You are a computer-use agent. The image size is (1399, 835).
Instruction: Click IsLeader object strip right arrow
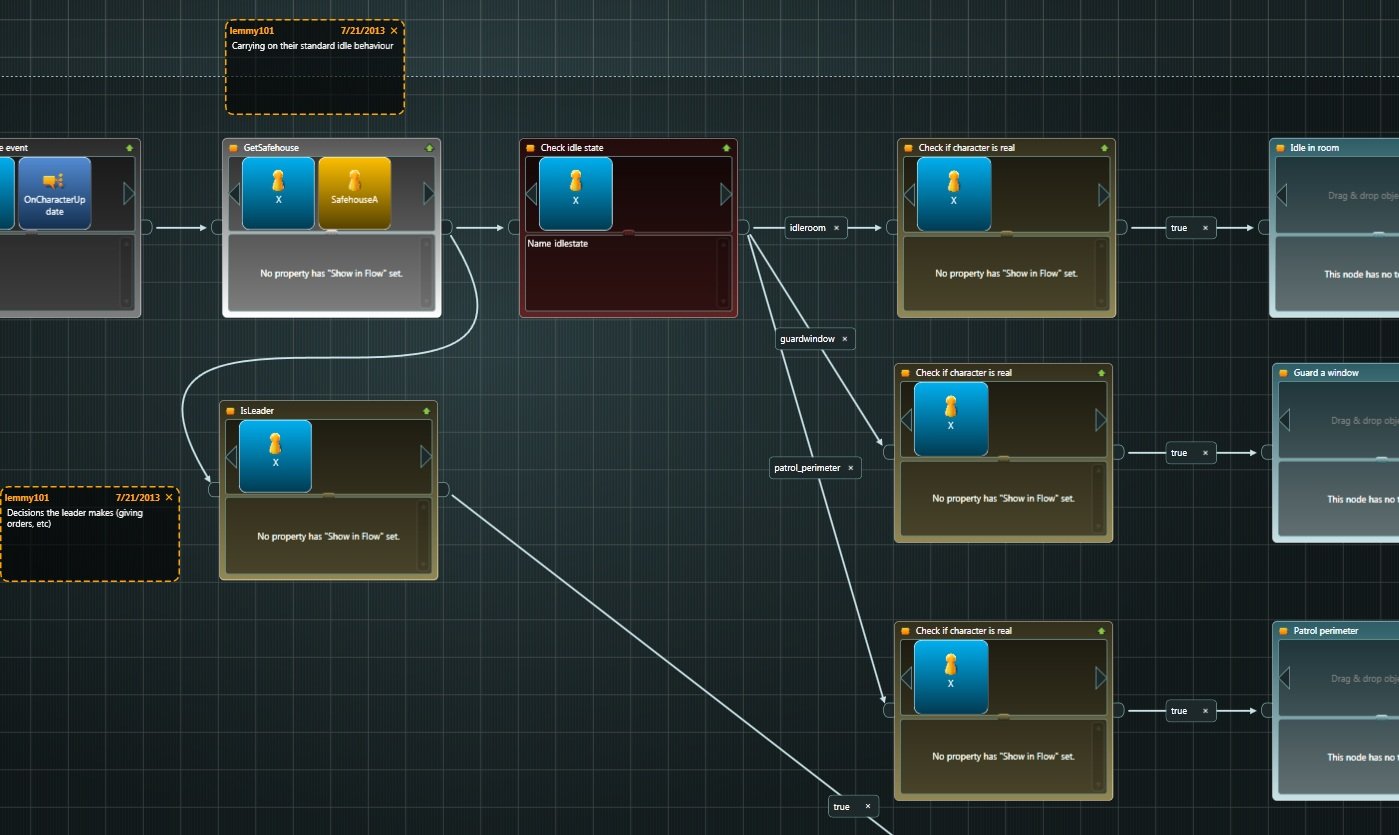coord(426,457)
